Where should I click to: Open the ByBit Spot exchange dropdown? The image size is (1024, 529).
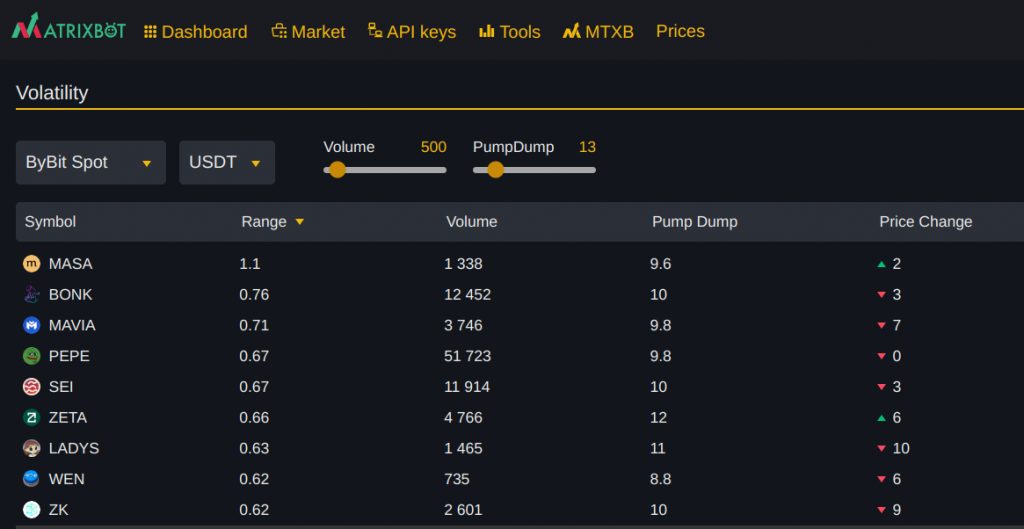pos(91,163)
